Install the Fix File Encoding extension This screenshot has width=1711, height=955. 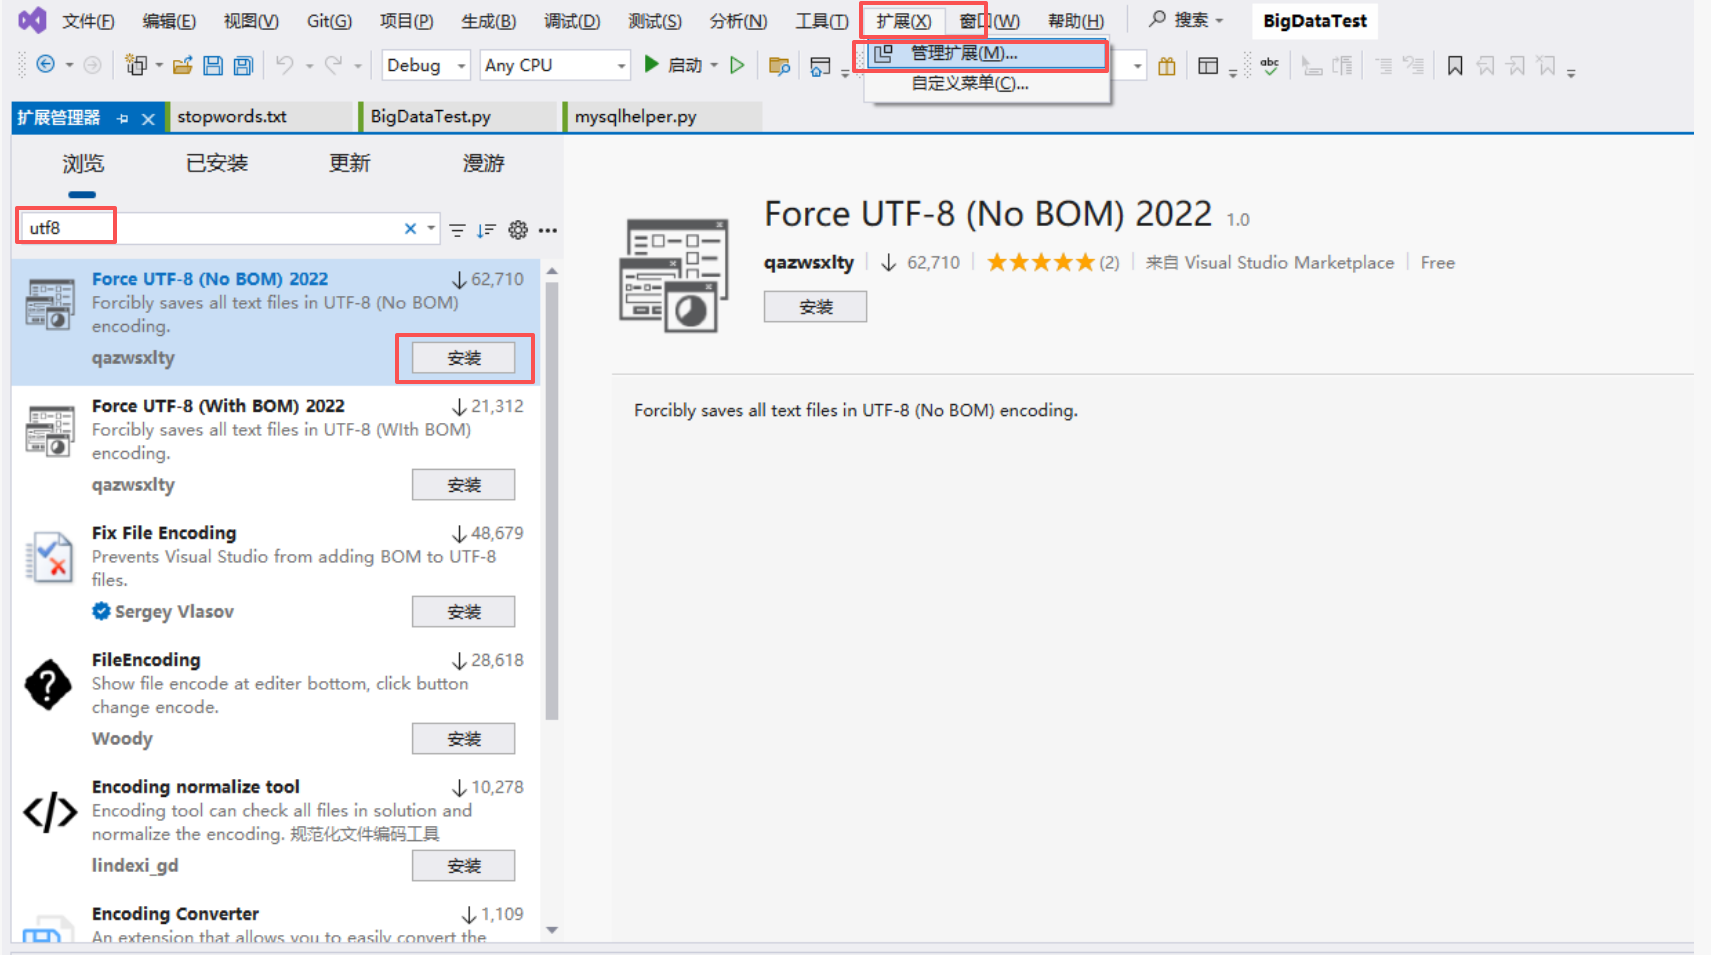tap(464, 612)
